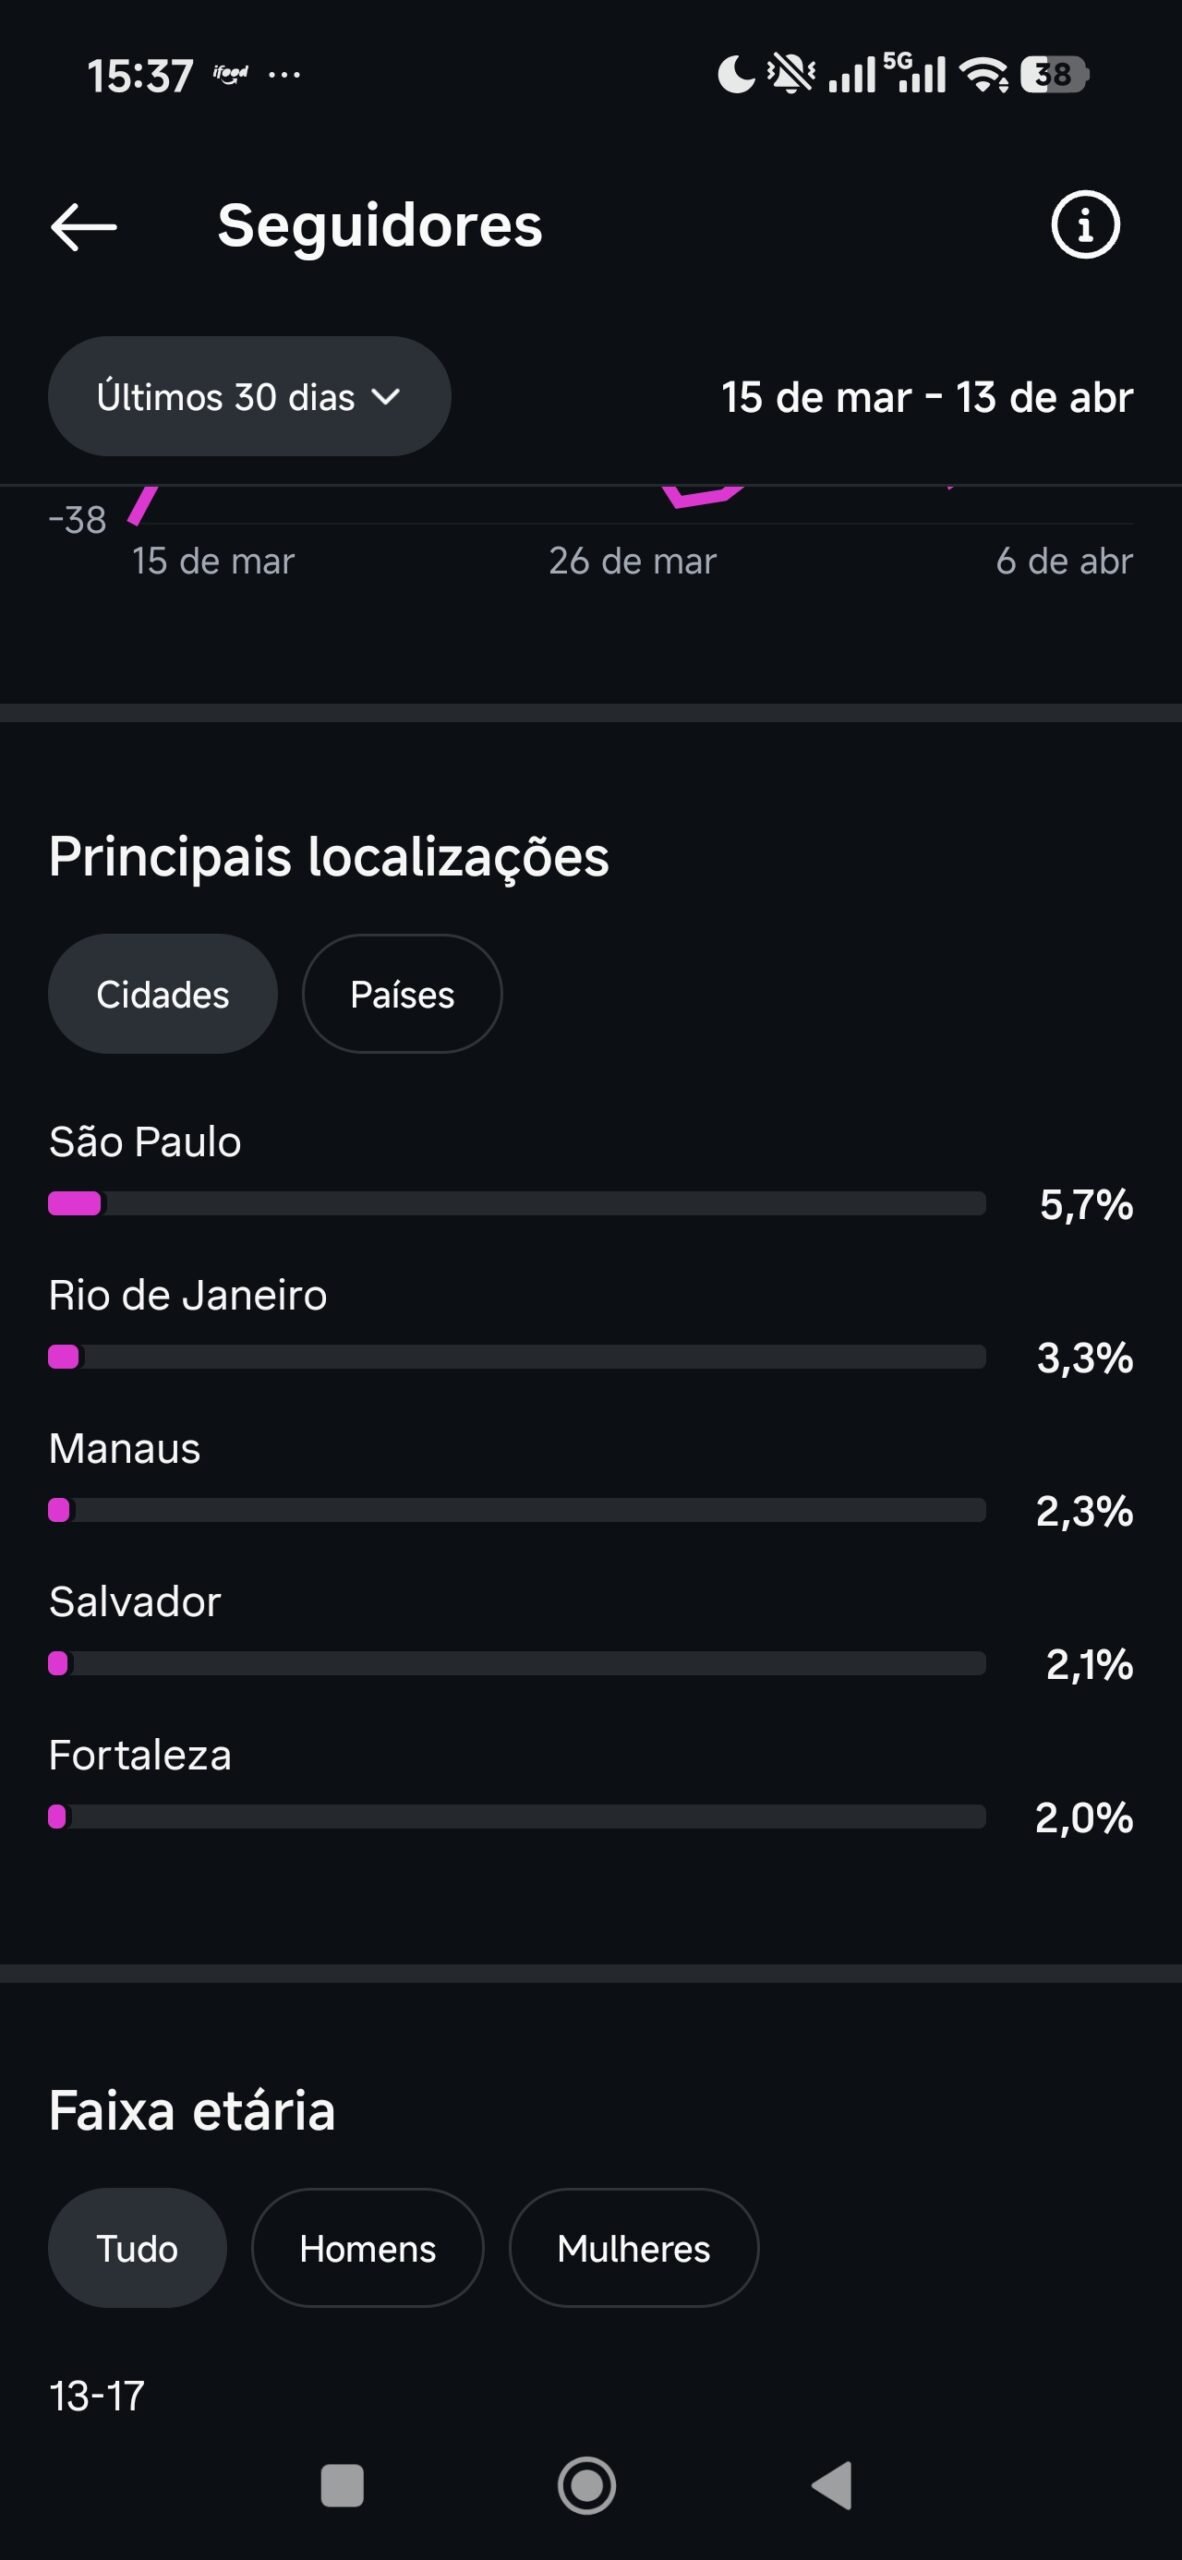The width and height of the screenshot is (1182, 2560).
Task: Open the info icon beside Seguidores
Action: click(1085, 225)
